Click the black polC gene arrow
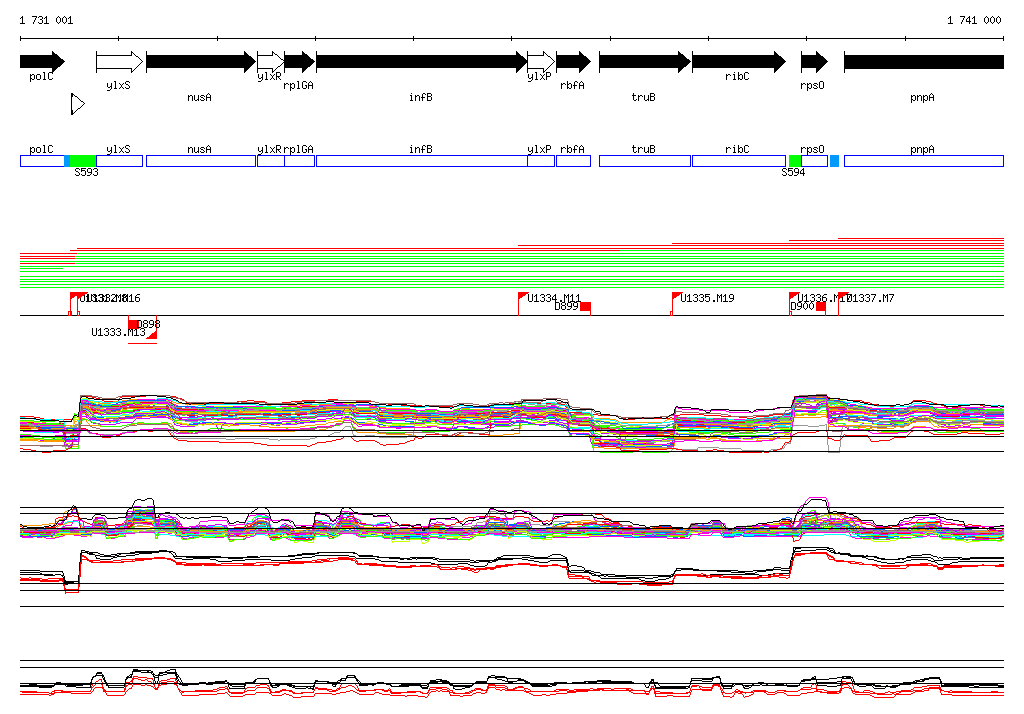This screenshot has width=1024, height=714. (x=41, y=62)
